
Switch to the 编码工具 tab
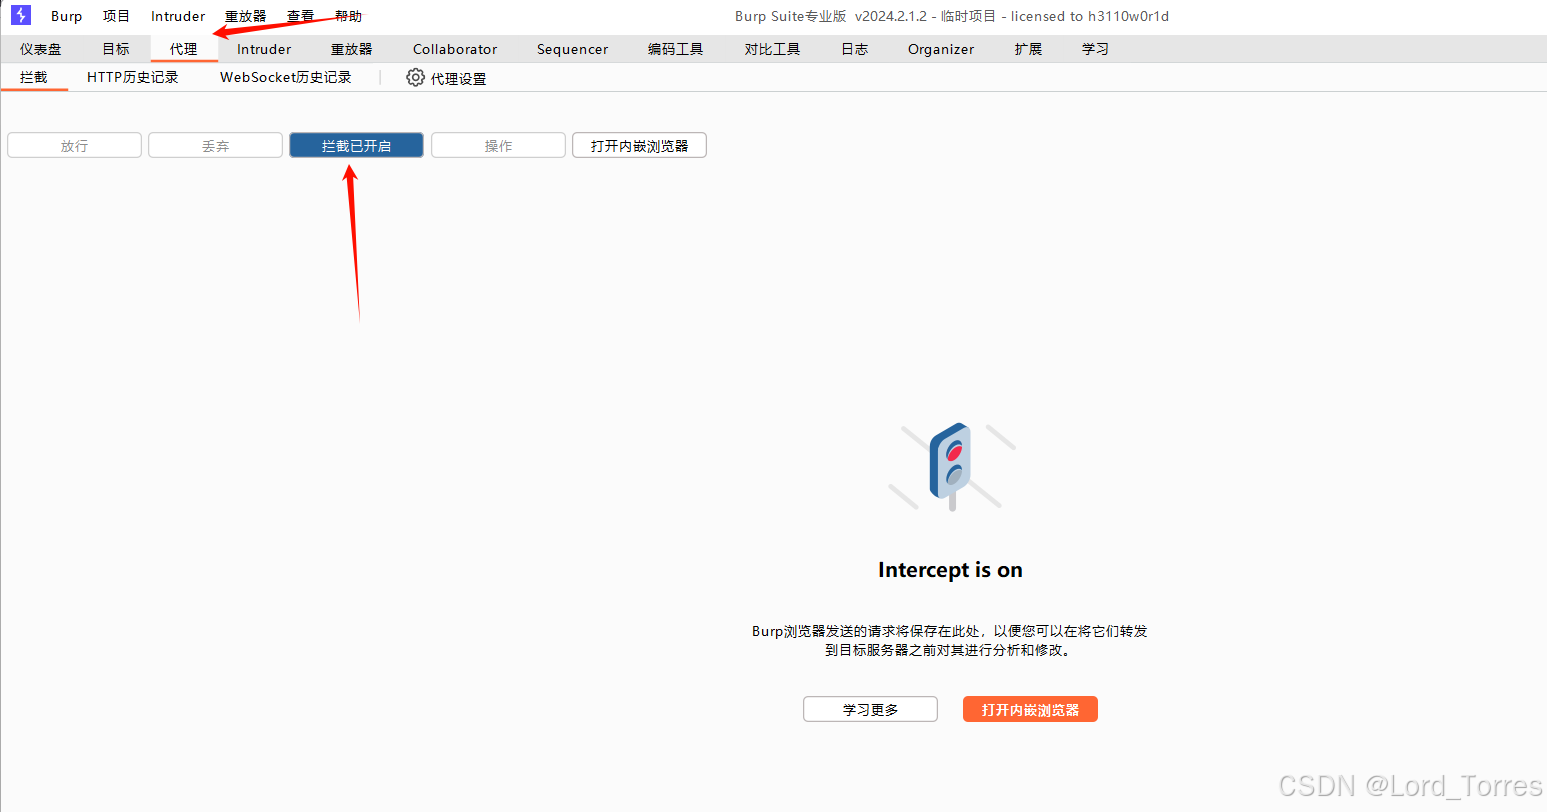pos(676,49)
